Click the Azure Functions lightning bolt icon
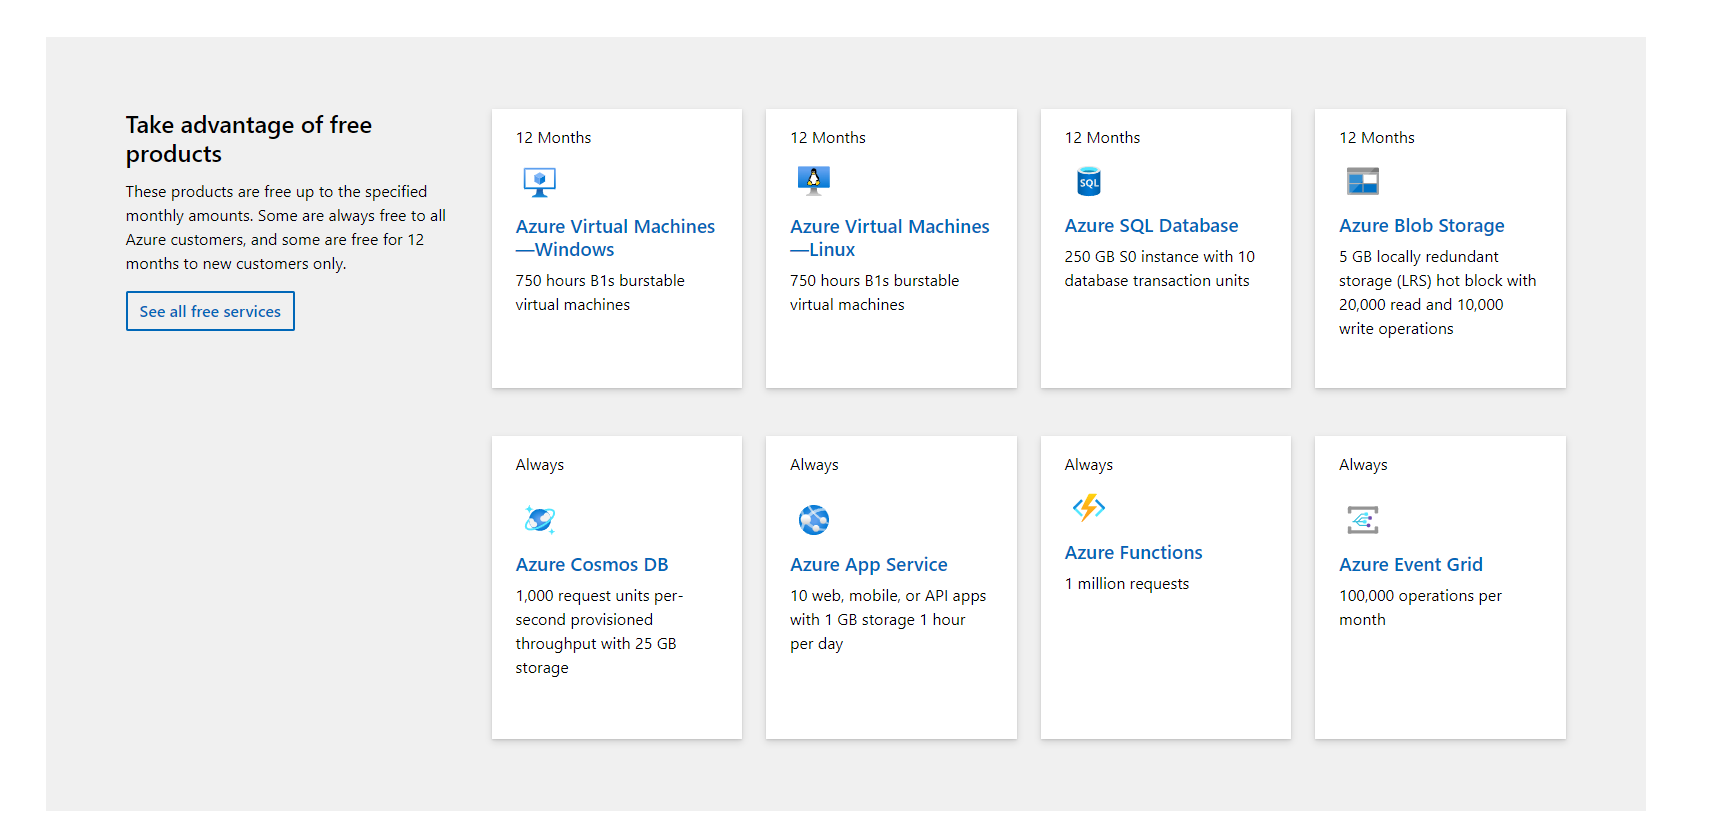The height and width of the screenshot is (827, 1724). point(1088,508)
